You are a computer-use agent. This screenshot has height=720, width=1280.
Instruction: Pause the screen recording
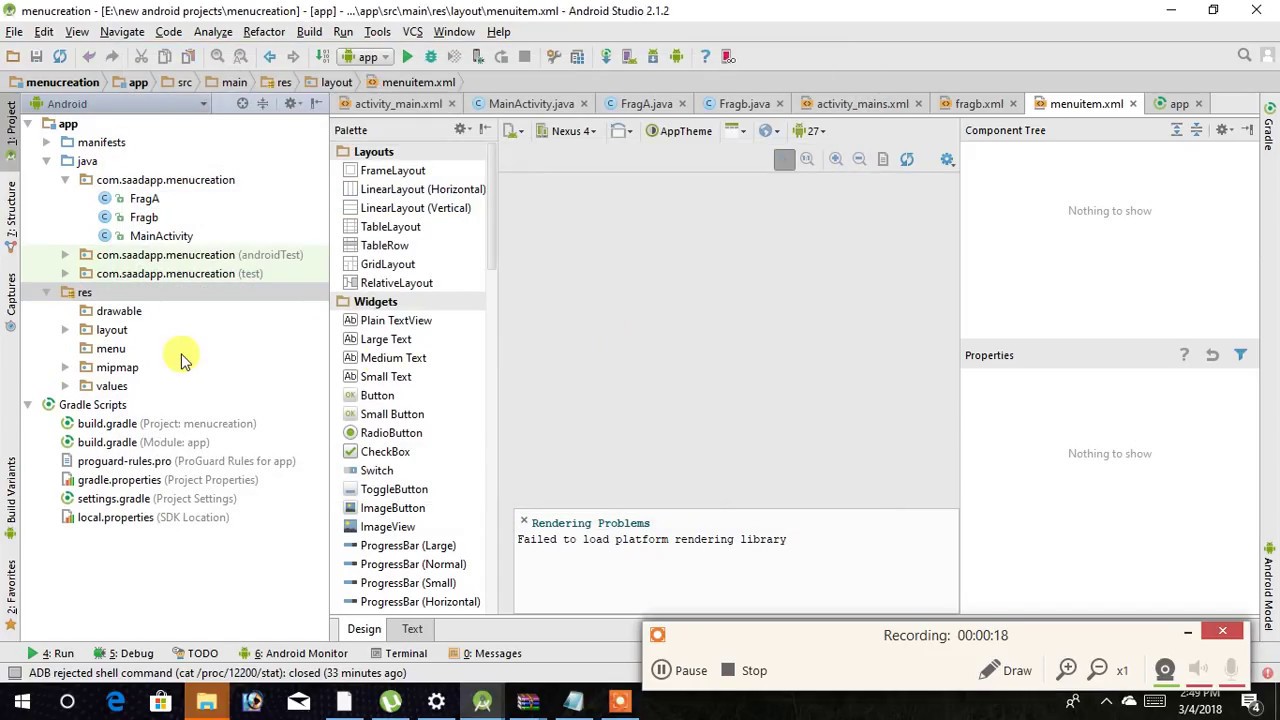(x=680, y=671)
